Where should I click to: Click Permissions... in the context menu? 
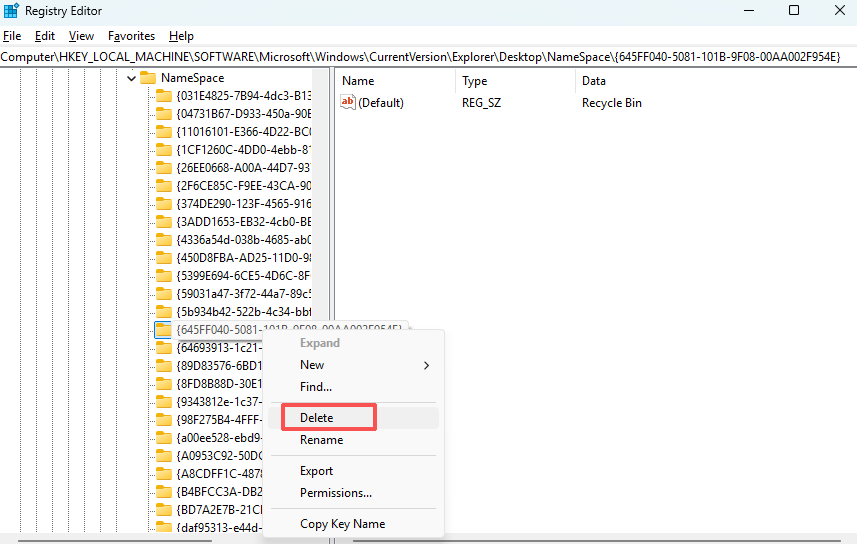(x=336, y=493)
